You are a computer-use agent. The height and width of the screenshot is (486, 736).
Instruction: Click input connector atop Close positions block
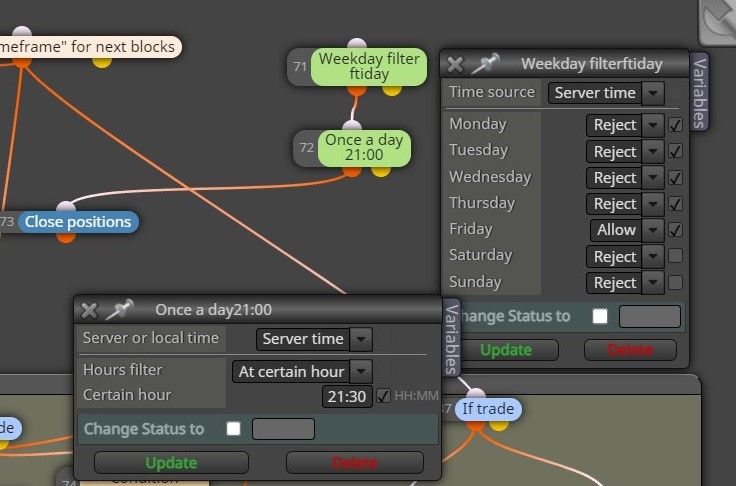pos(66,208)
